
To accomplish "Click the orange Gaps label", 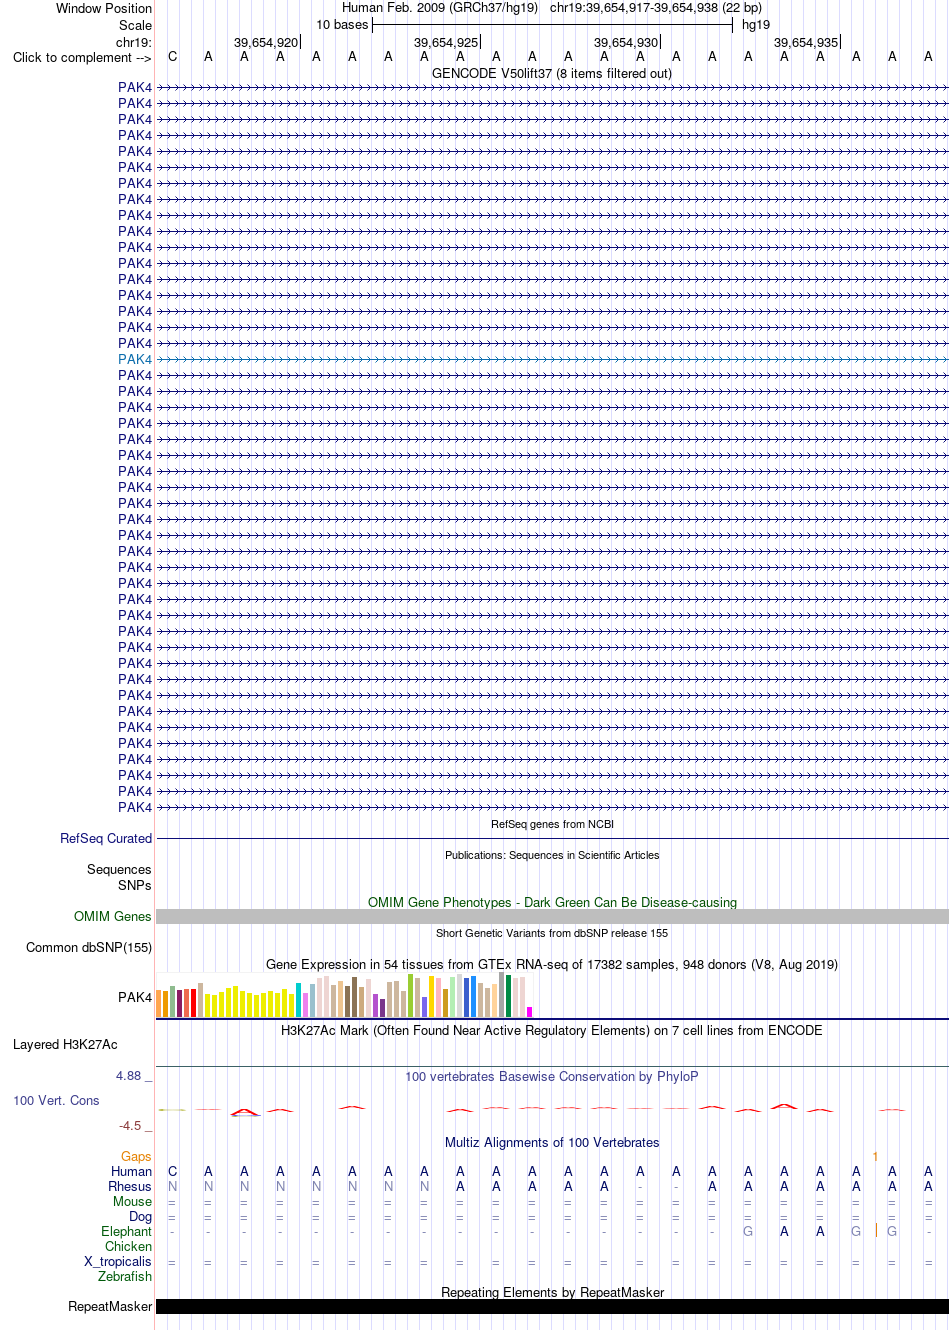I will (x=136, y=1156).
